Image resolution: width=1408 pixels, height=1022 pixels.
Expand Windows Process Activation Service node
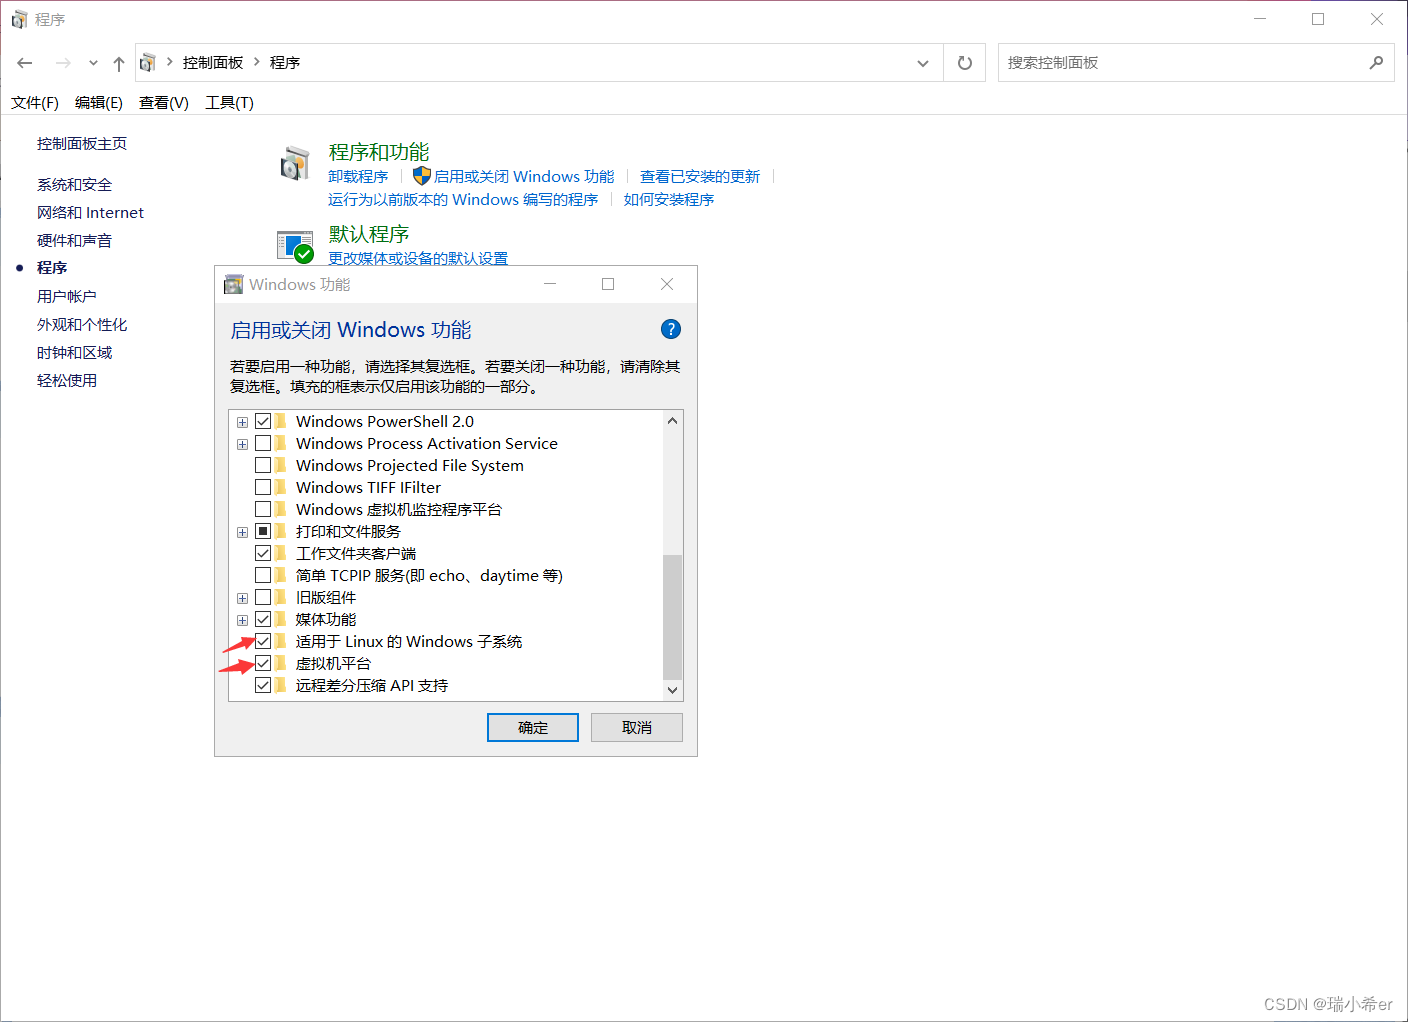pyautogui.click(x=242, y=444)
